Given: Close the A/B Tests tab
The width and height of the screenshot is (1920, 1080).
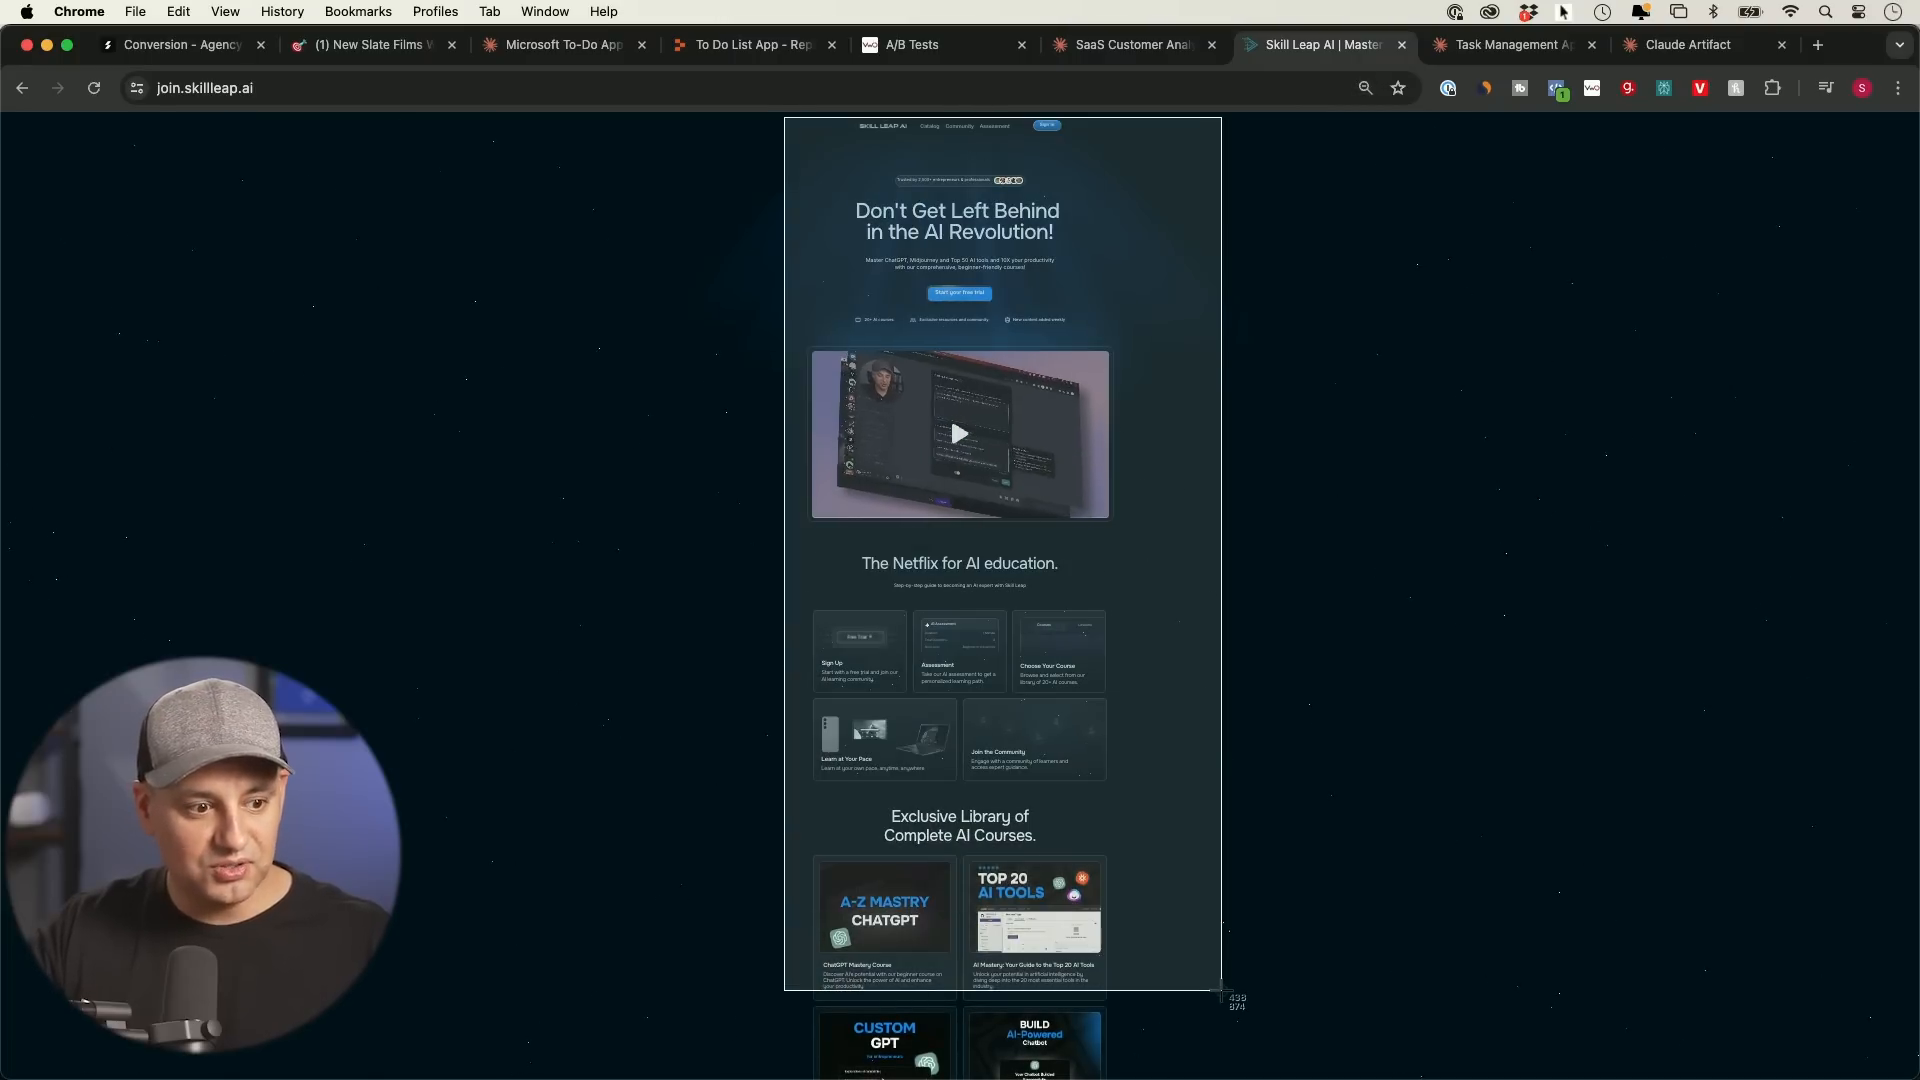Looking at the screenshot, I should 1021,45.
